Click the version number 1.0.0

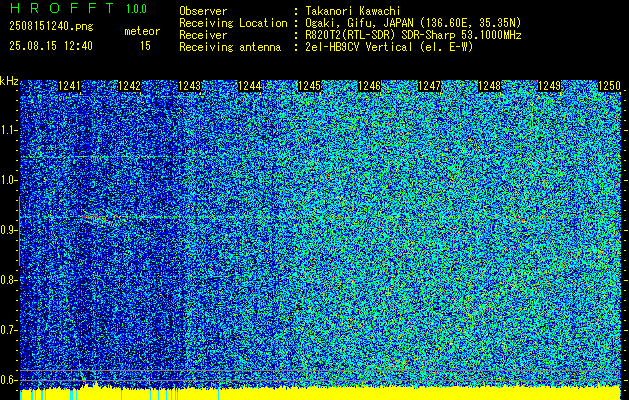tap(136, 9)
